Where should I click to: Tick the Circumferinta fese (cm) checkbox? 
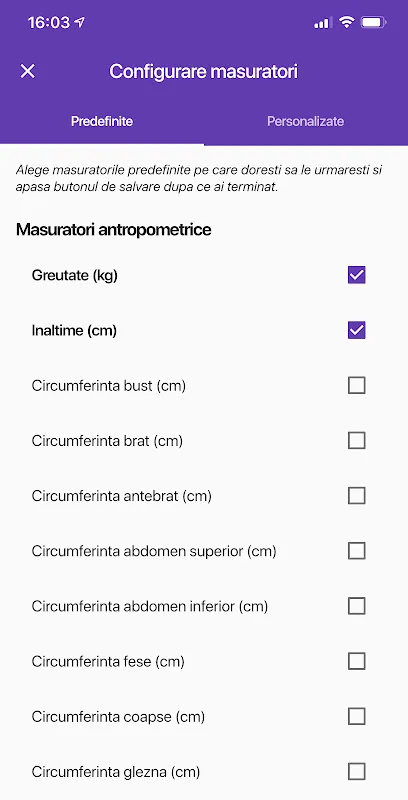click(356, 661)
